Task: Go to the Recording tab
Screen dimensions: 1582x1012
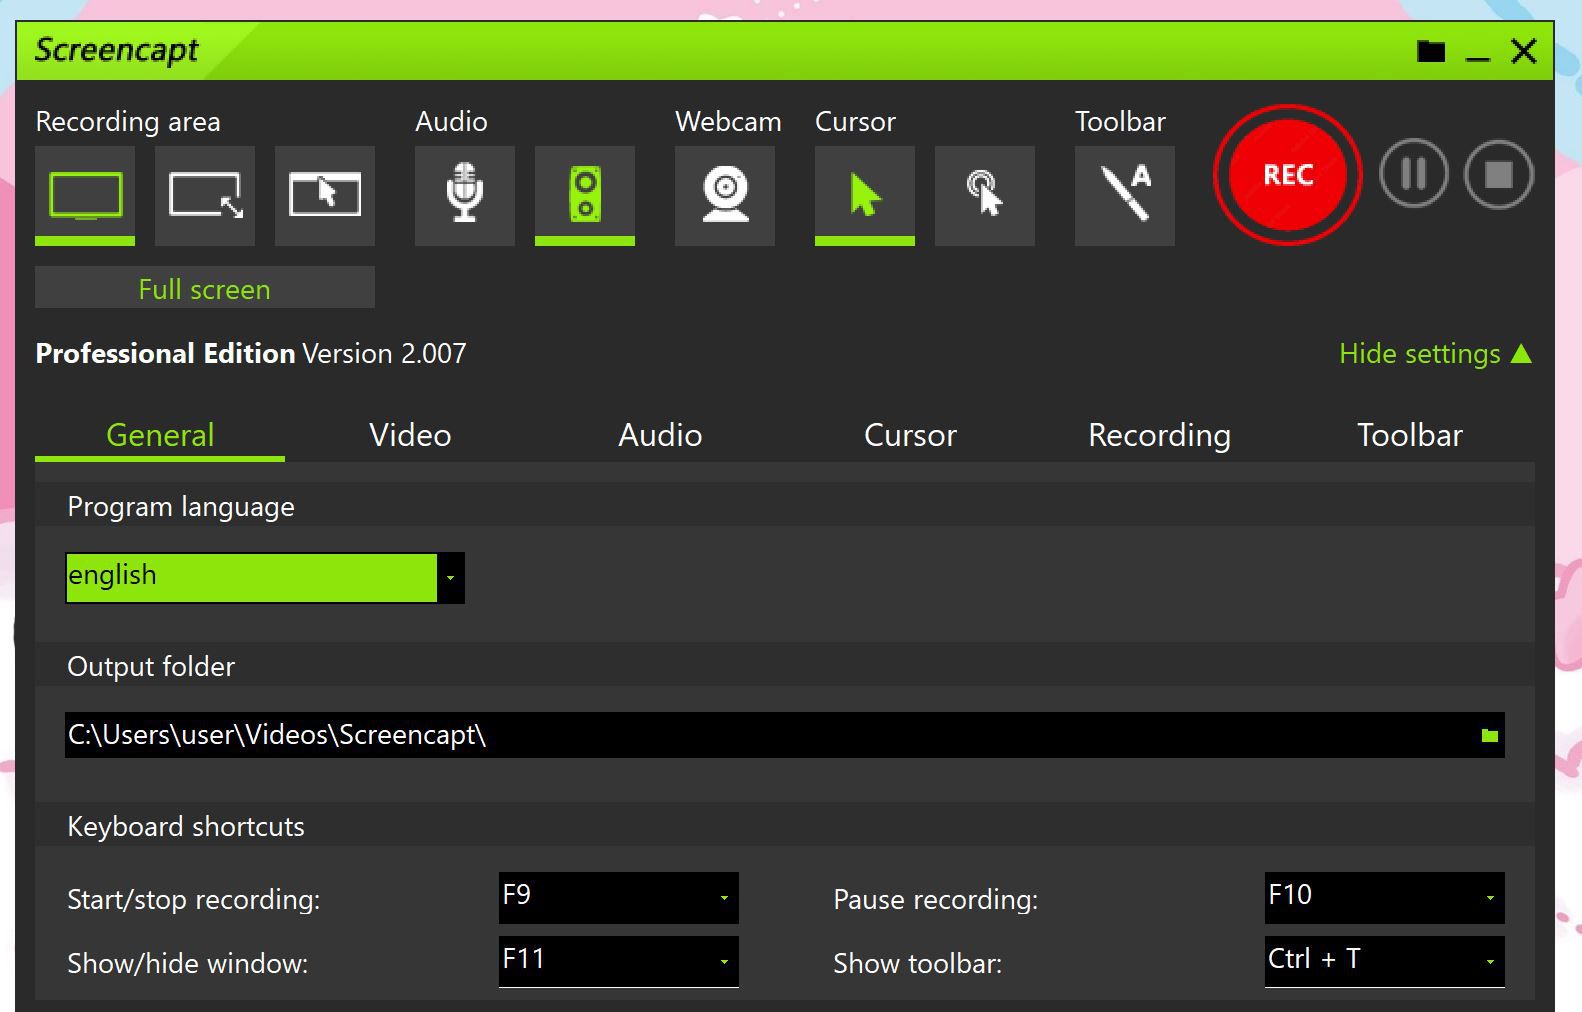Action: click(1160, 436)
